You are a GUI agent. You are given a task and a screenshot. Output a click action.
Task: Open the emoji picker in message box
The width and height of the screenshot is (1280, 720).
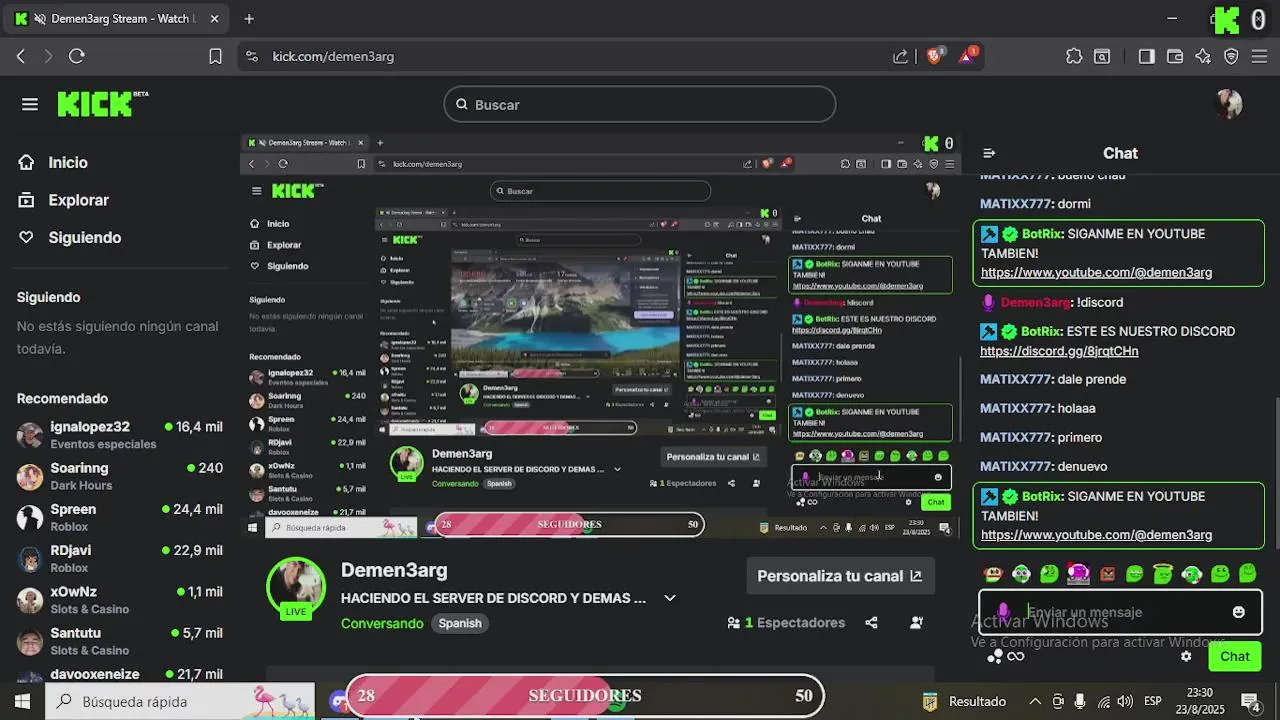point(1239,612)
